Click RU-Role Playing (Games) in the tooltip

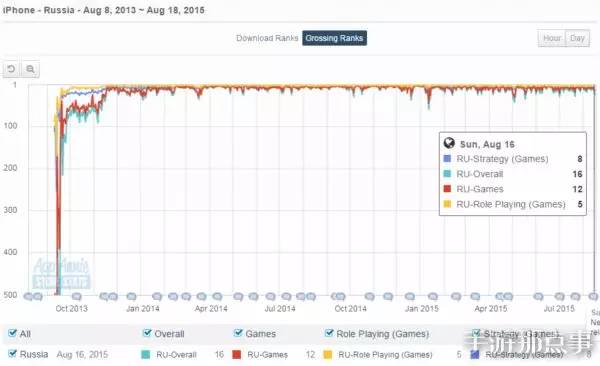coord(510,204)
